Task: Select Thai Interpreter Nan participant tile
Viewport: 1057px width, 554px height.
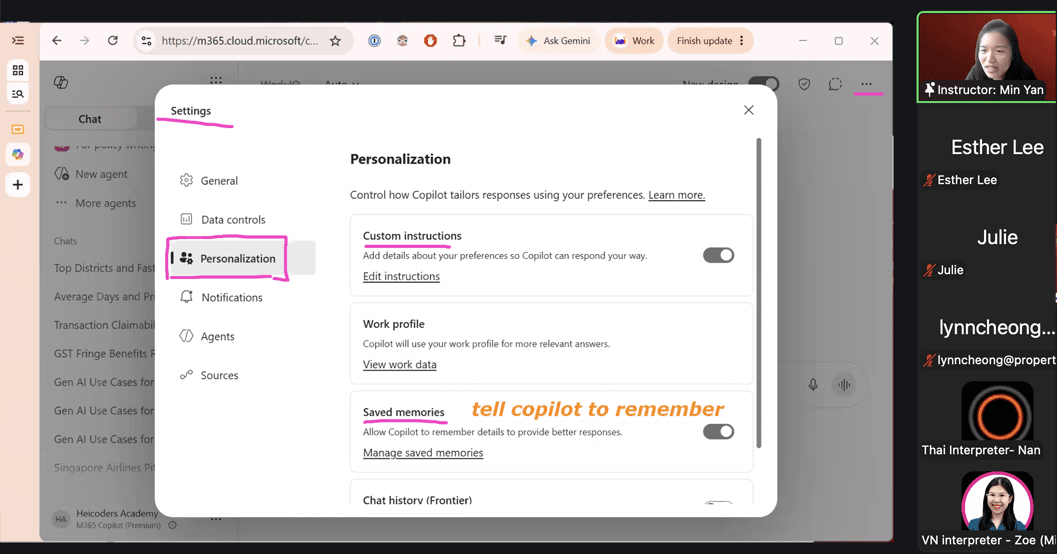Action: 987,420
